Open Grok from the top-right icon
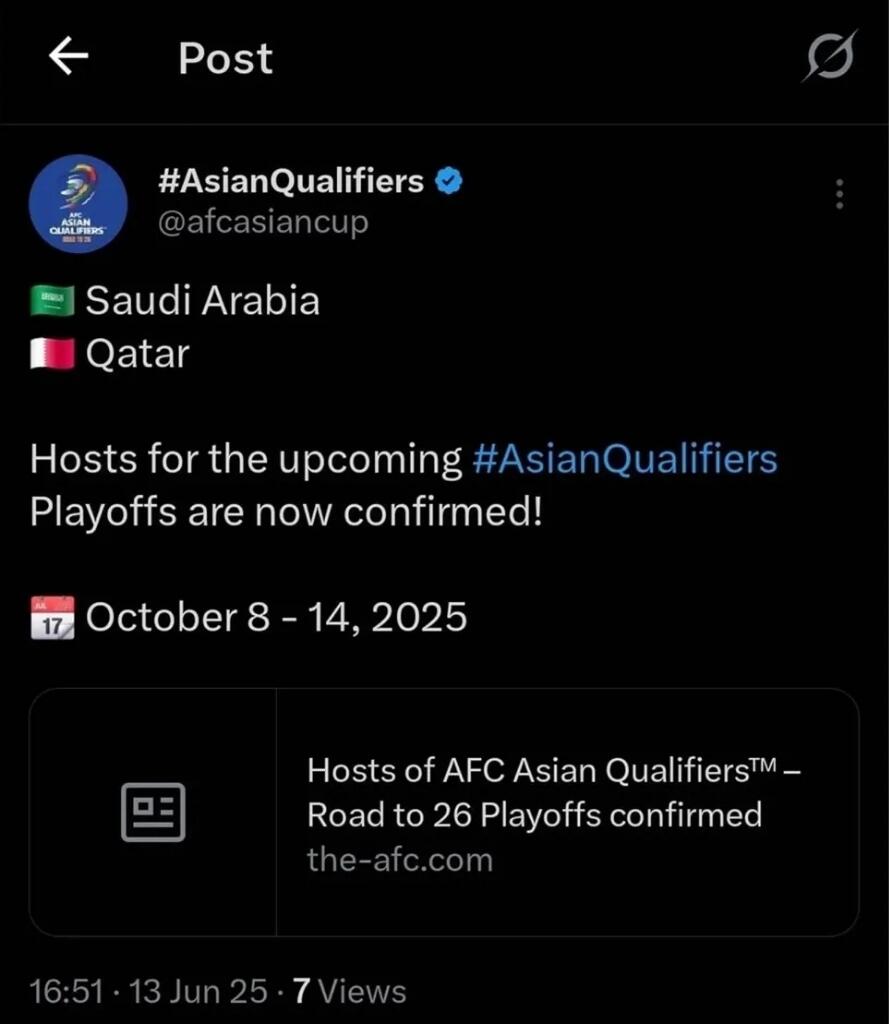This screenshot has height=1024, width=889. [x=829, y=57]
